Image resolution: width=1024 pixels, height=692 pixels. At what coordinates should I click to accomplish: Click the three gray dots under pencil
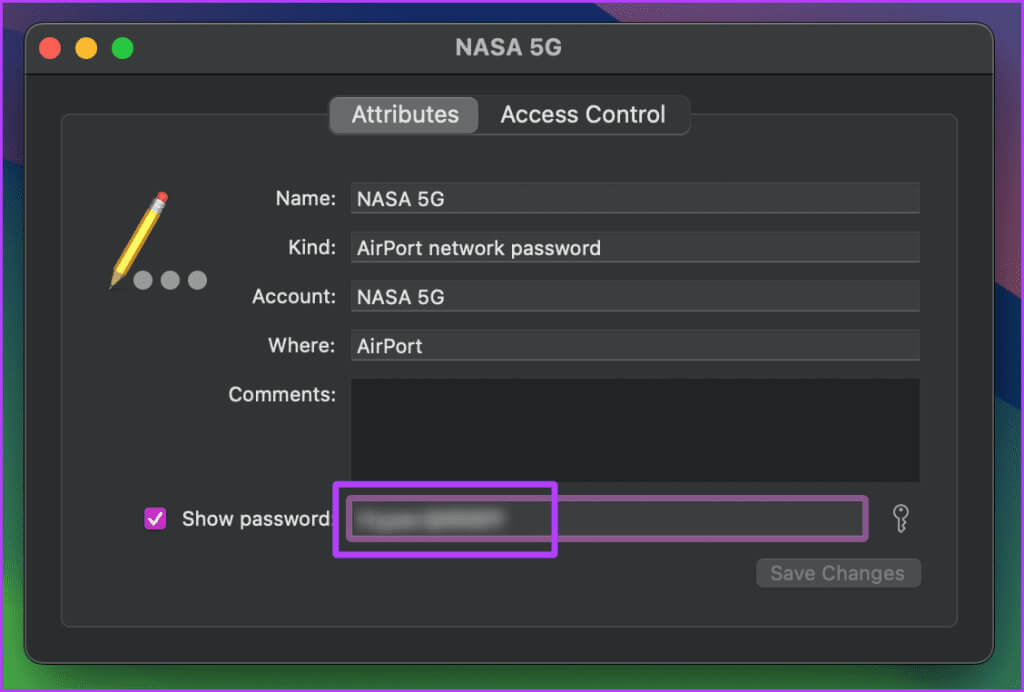click(x=170, y=280)
